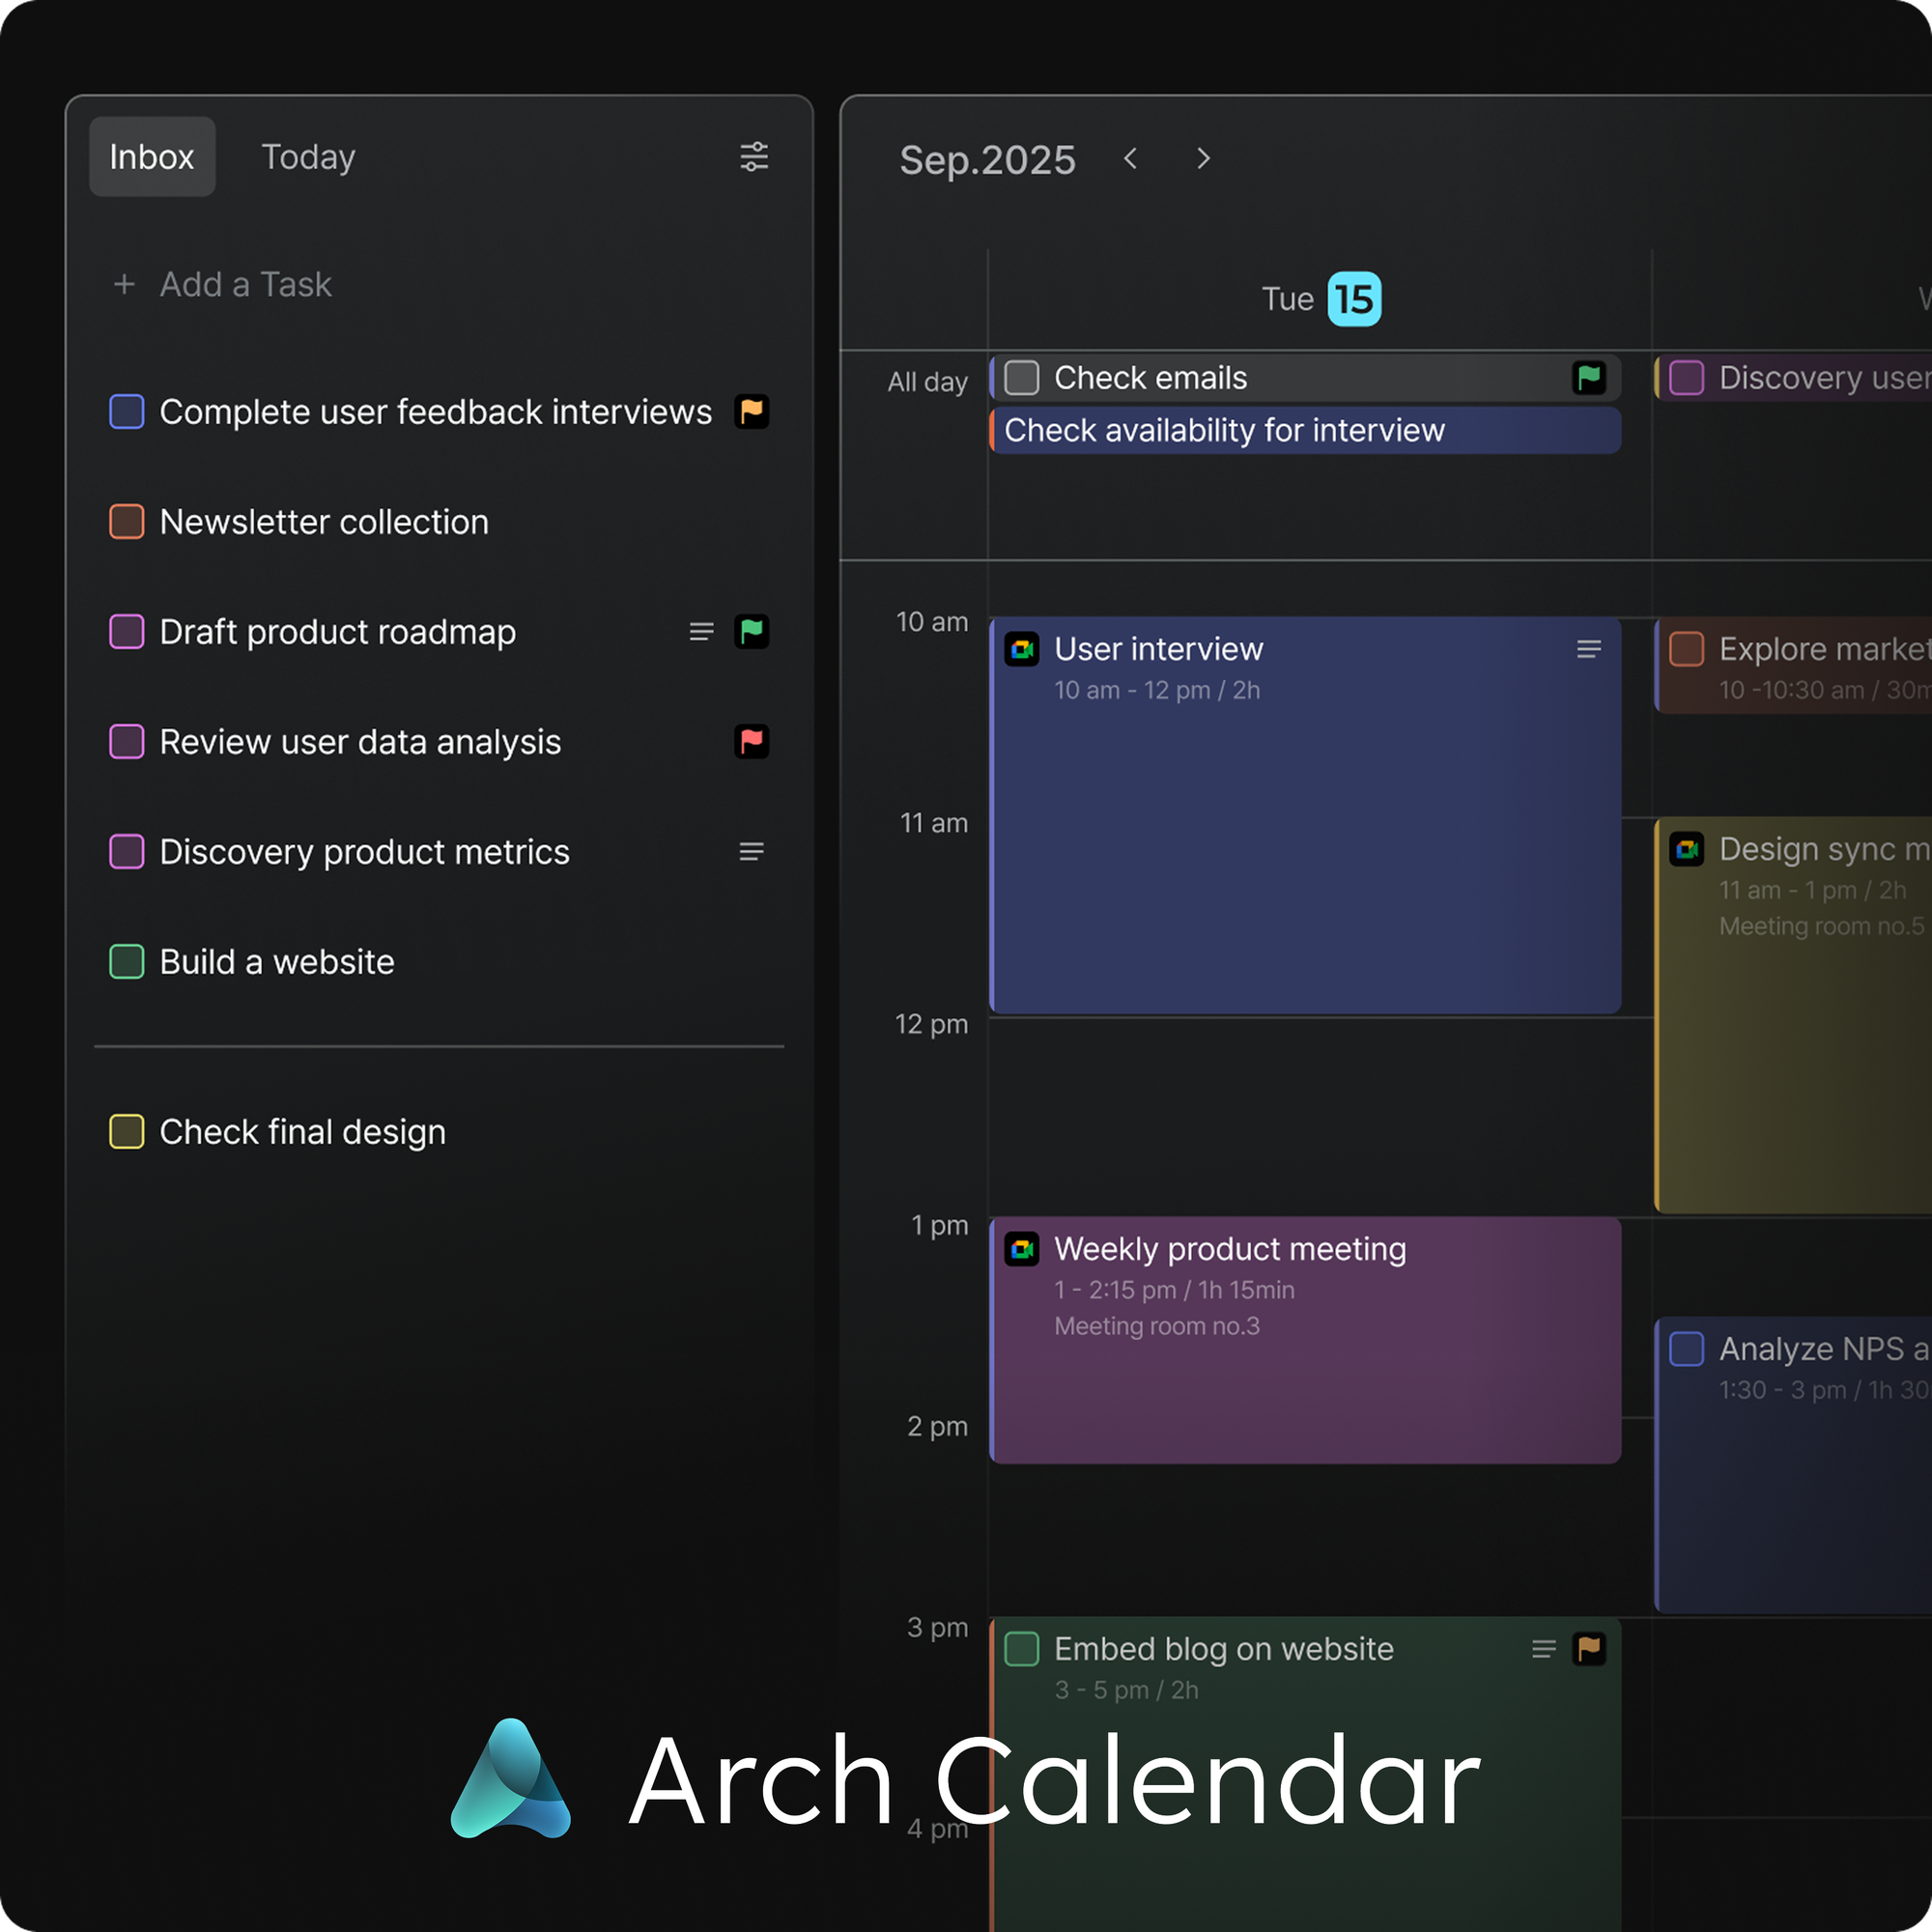This screenshot has width=1932, height=1932.
Task: Select the Inbox tab
Action: tap(152, 157)
